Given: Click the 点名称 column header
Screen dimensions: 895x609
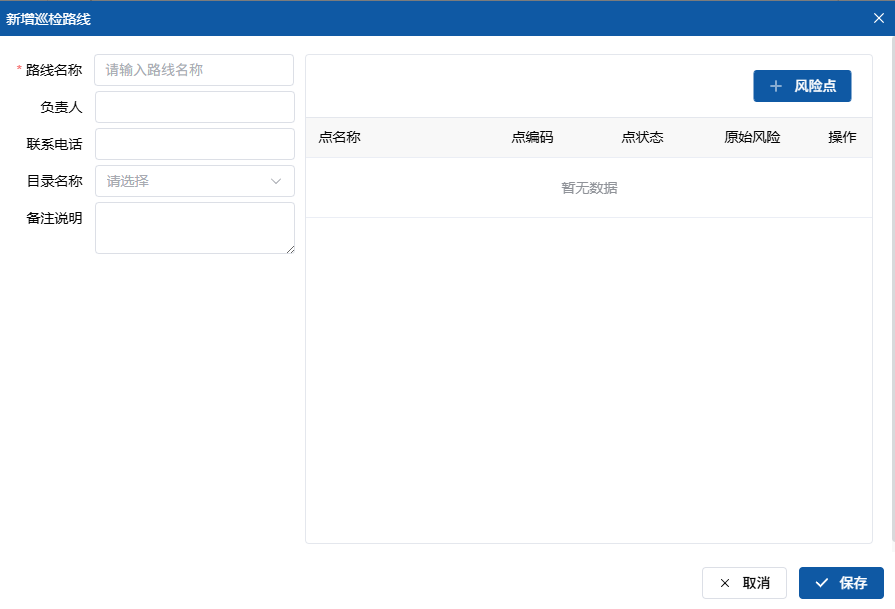Looking at the screenshot, I should pos(339,138).
